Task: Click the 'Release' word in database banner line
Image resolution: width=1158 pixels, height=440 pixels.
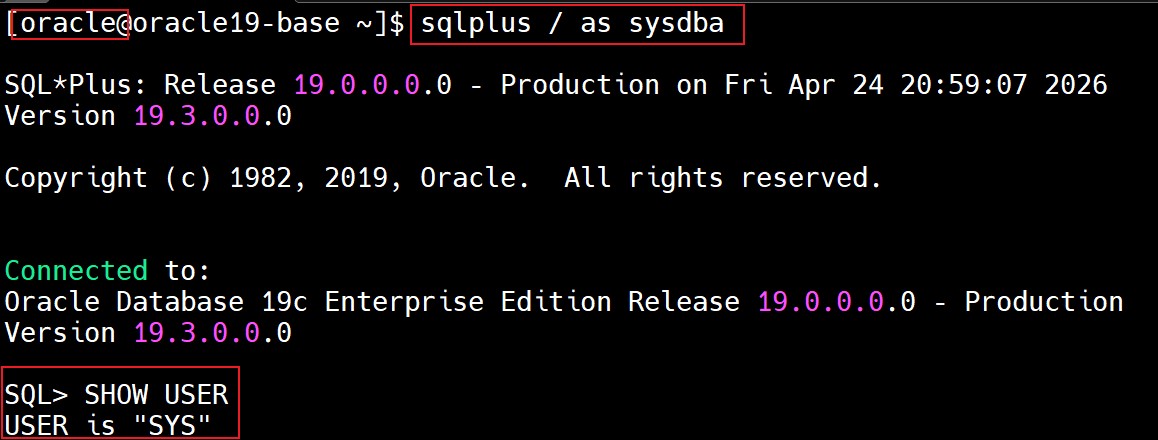Action: (x=684, y=301)
